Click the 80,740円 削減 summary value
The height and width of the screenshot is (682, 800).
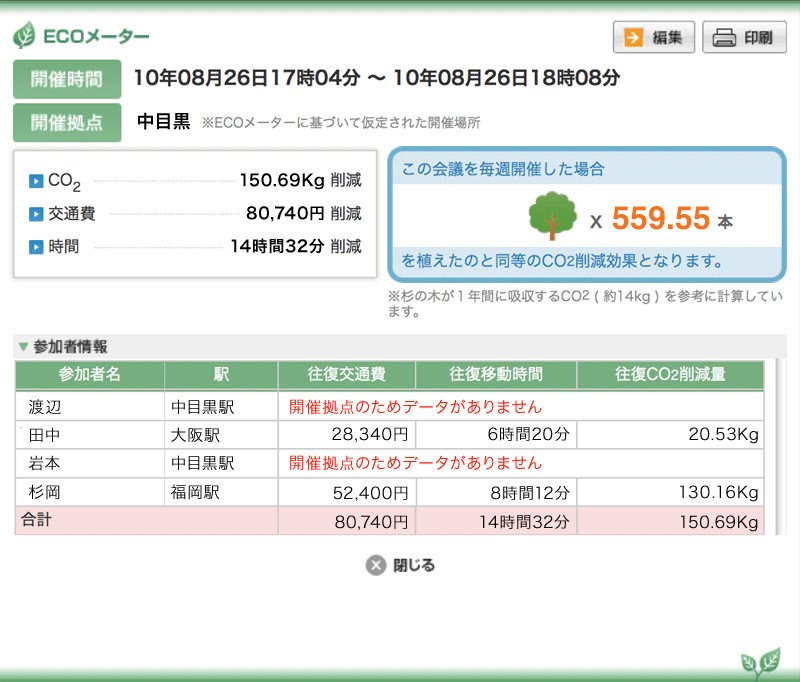(304, 213)
